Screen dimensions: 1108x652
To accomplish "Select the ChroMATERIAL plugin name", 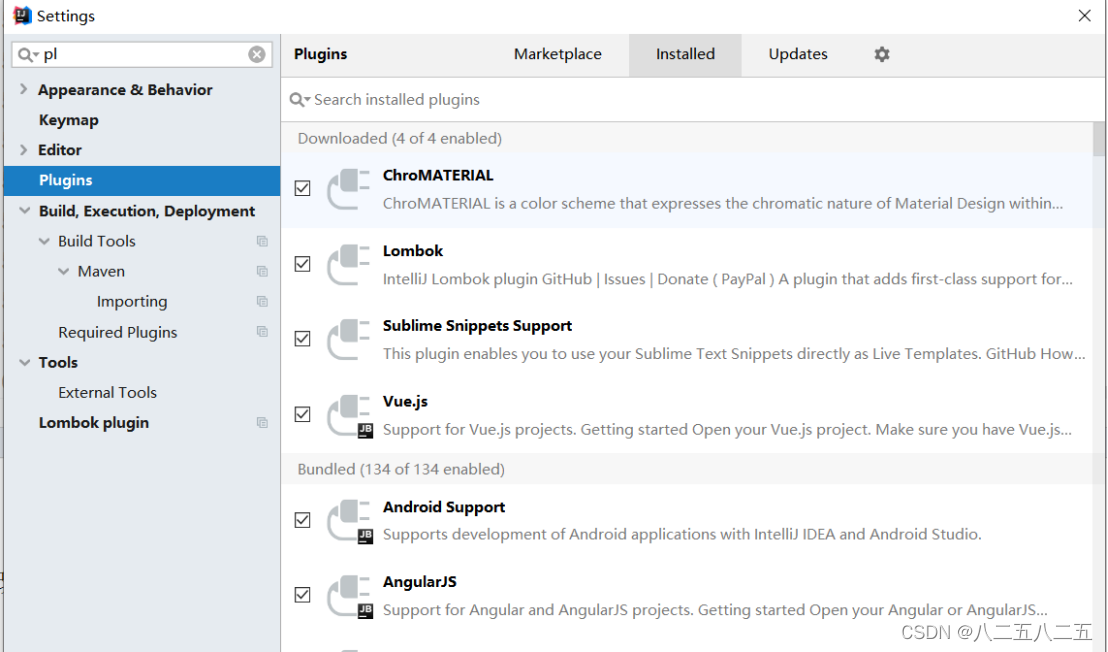I will pyautogui.click(x=438, y=175).
